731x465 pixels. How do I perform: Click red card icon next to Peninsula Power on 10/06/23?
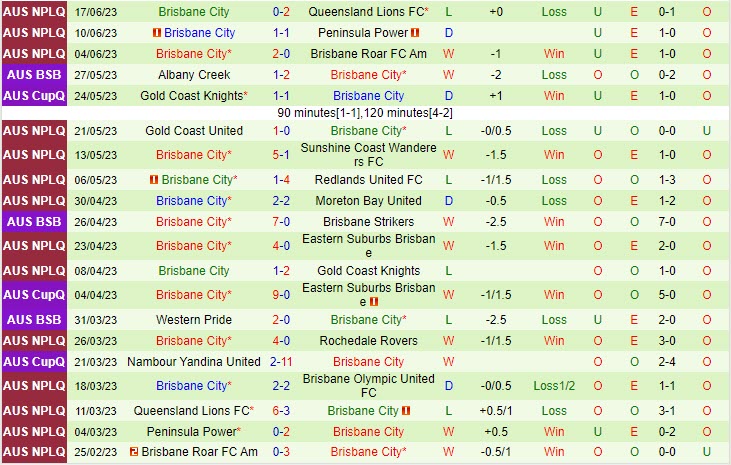[416, 33]
